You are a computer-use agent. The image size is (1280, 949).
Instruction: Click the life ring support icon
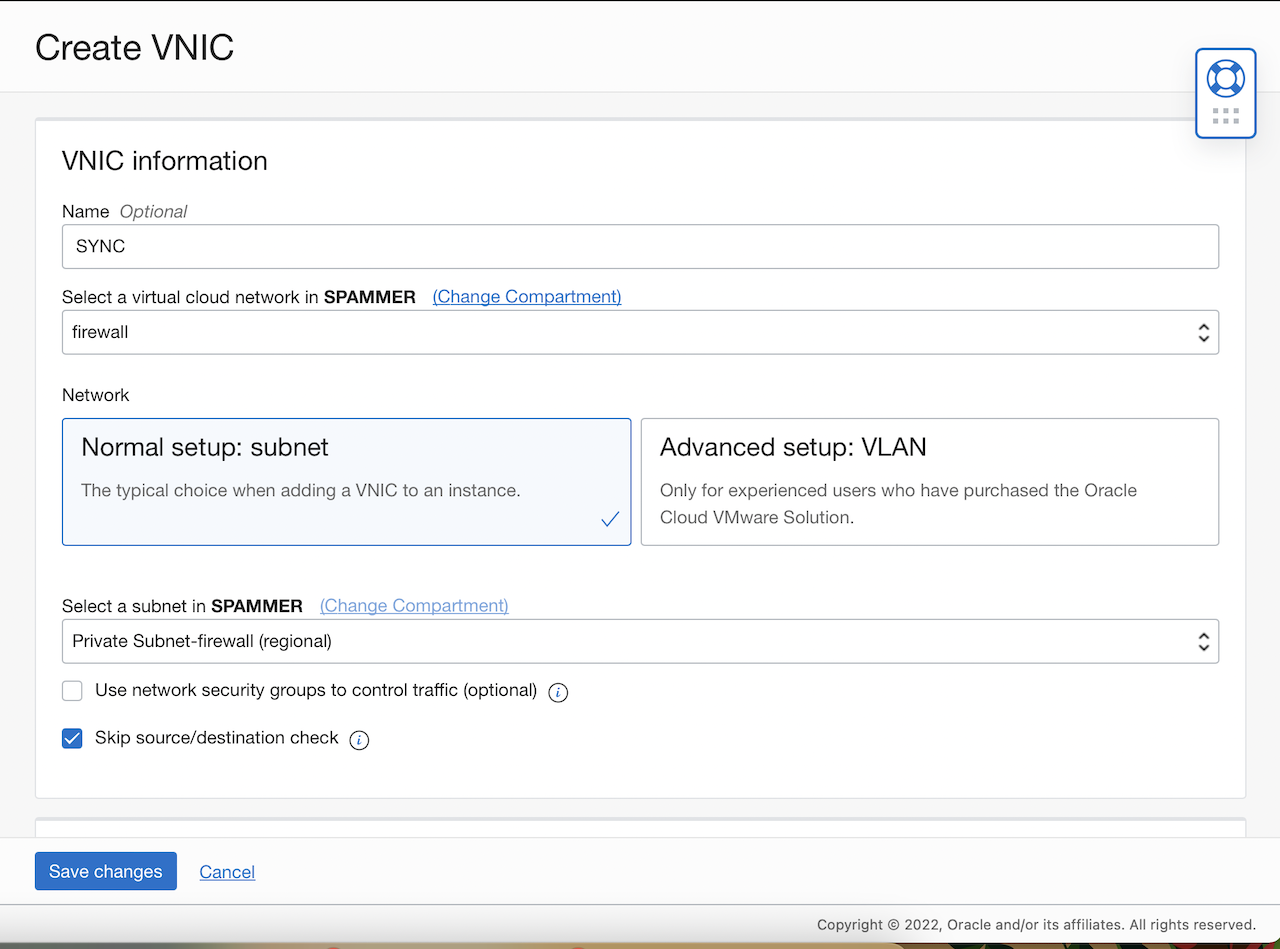point(1225,77)
